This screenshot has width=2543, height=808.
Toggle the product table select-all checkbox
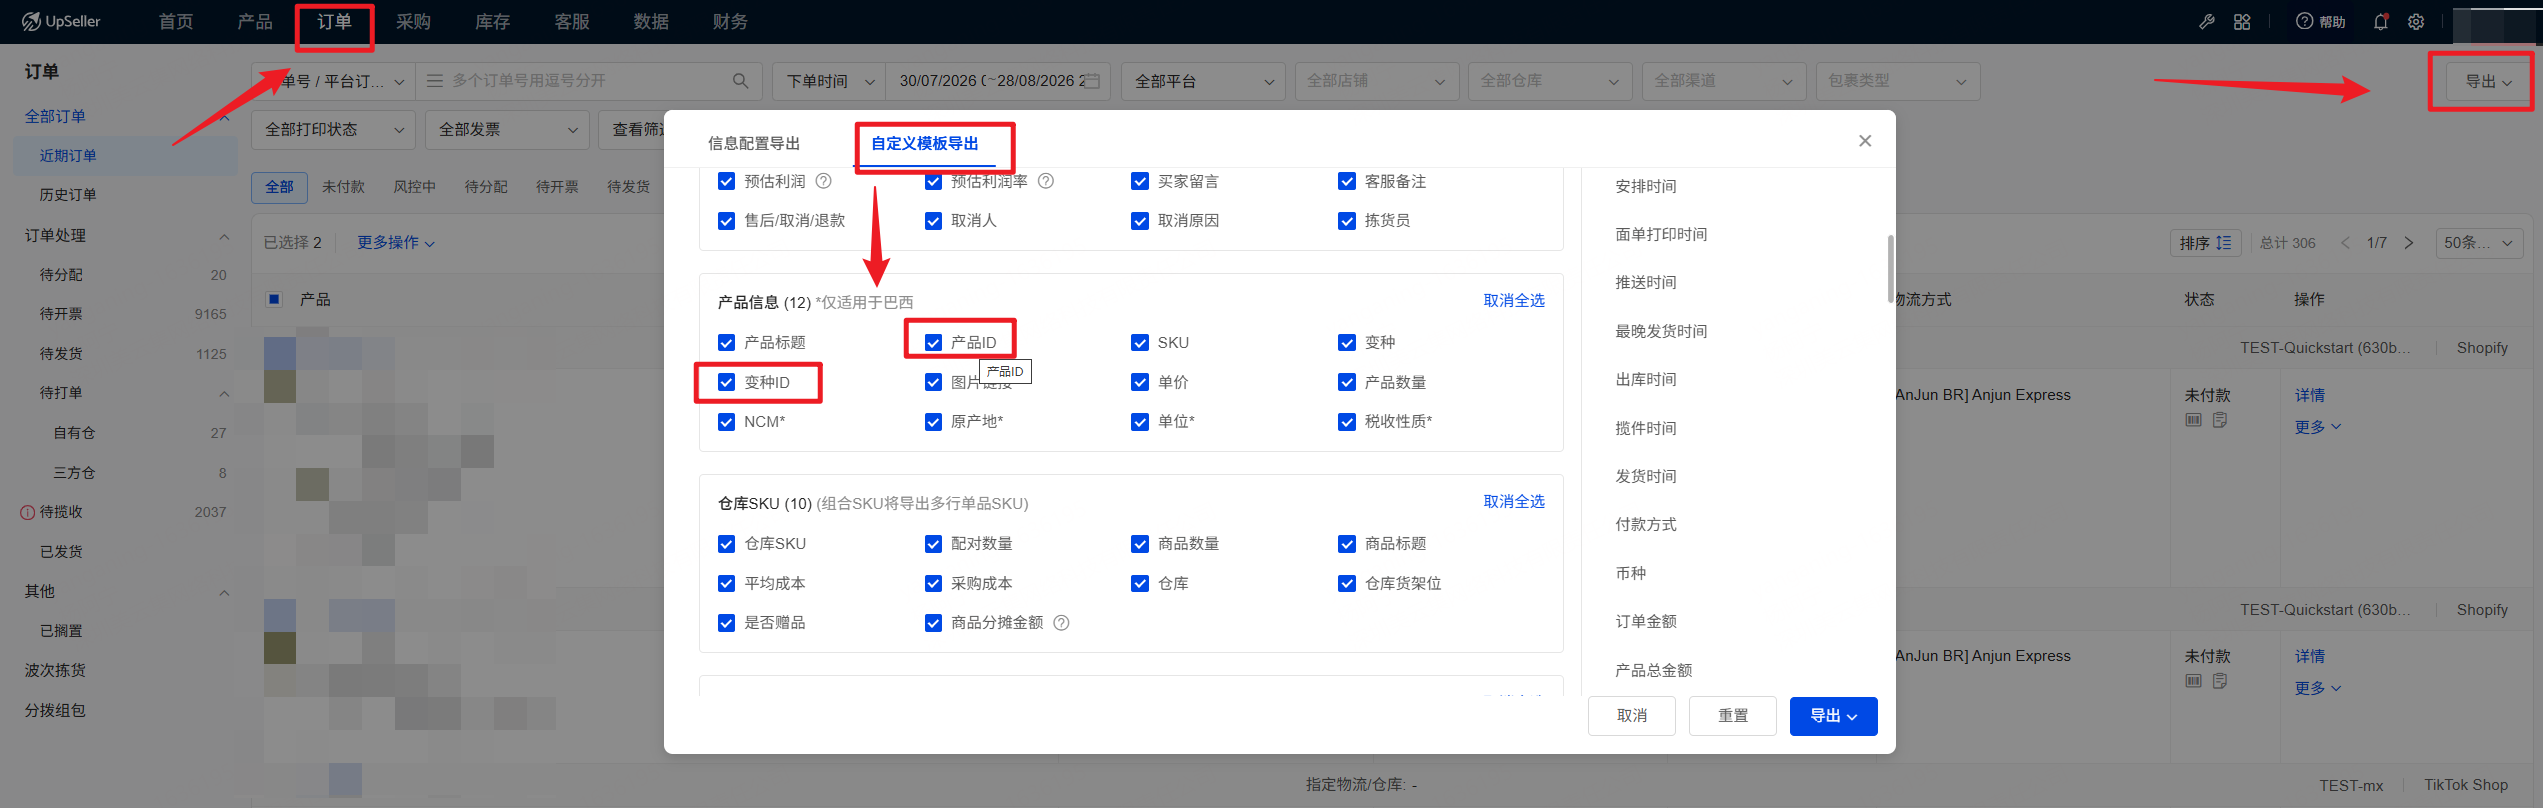click(274, 299)
